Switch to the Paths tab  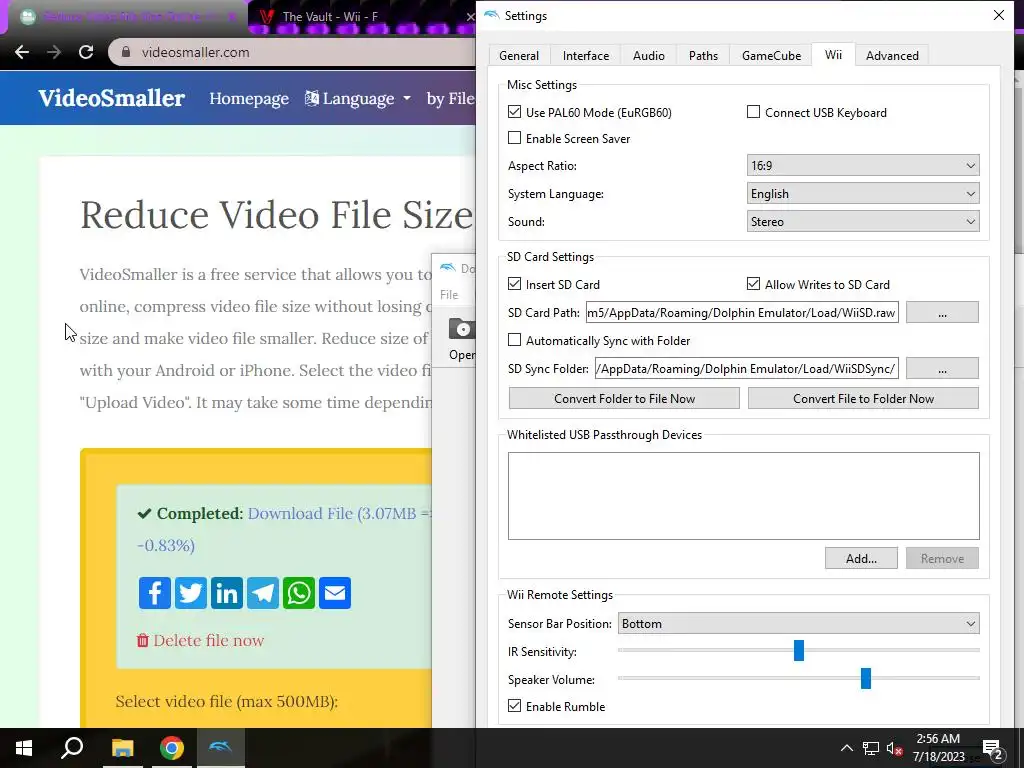(x=703, y=56)
